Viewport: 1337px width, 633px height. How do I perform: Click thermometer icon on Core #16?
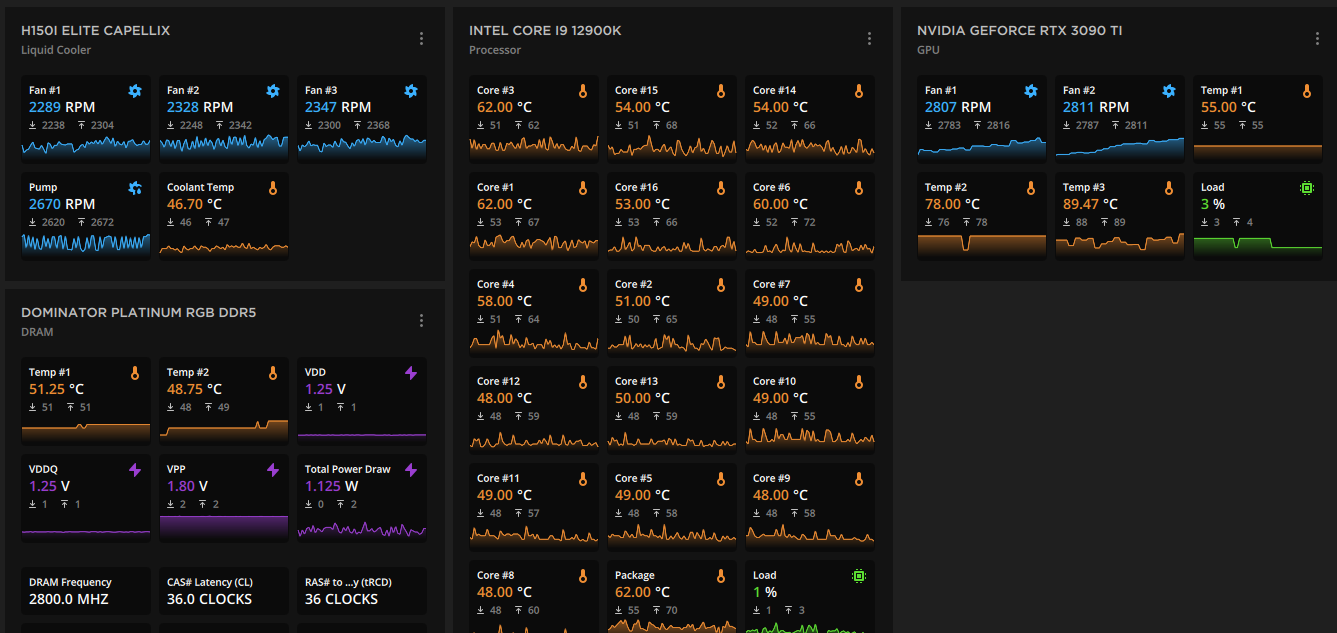pyautogui.click(x=721, y=188)
